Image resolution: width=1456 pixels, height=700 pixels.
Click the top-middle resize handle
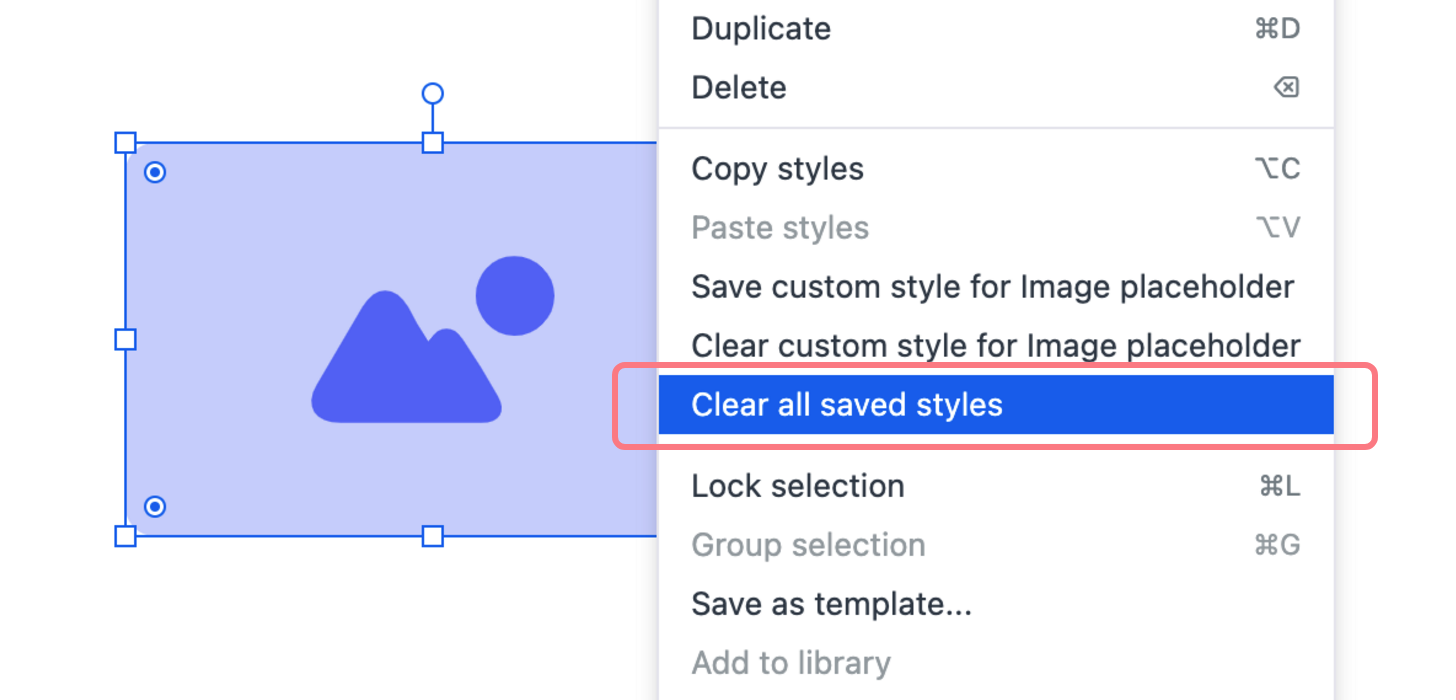(432, 142)
